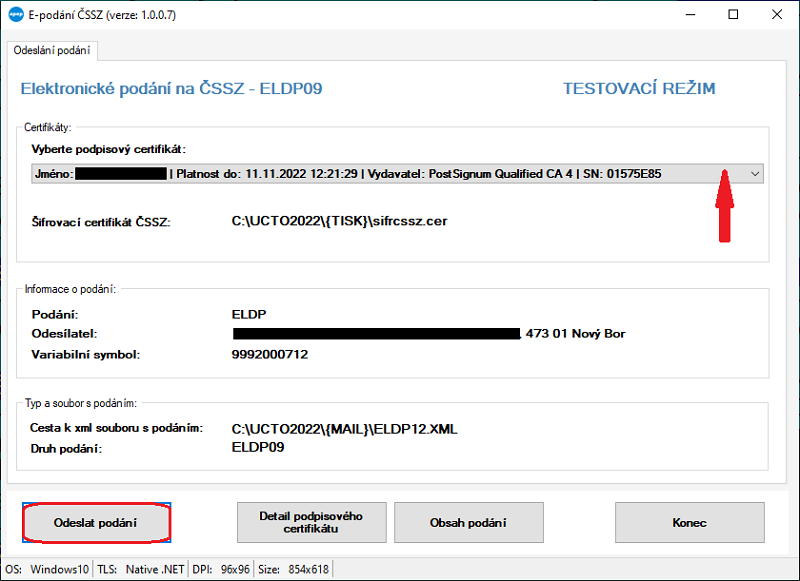Click the Konec button
Screen dimensions: 800x581
(x=689, y=522)
